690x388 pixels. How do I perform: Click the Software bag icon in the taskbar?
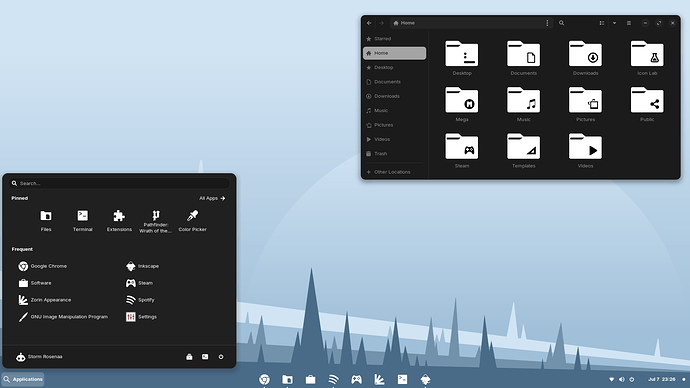click(310, 379)
